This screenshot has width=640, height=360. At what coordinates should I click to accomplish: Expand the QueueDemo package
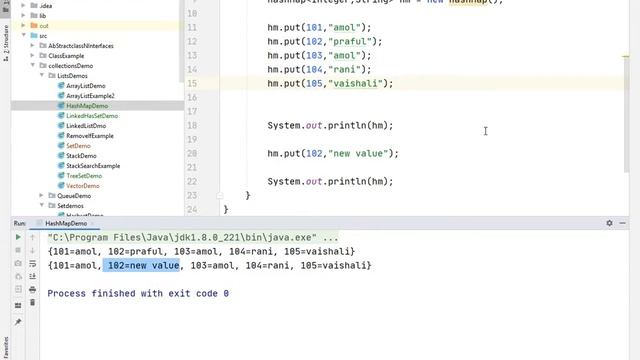pos(42,196)
